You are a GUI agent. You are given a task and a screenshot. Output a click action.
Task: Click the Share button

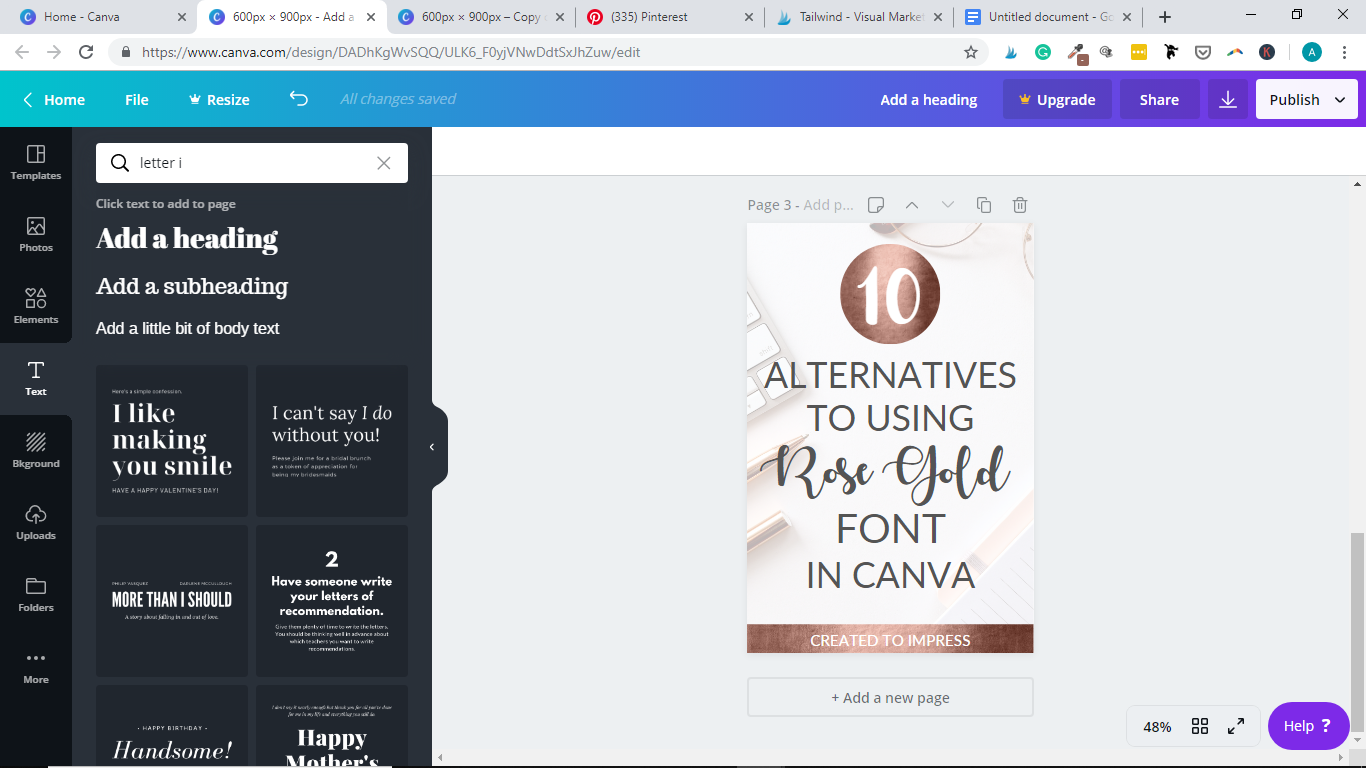pos(1159,99)
